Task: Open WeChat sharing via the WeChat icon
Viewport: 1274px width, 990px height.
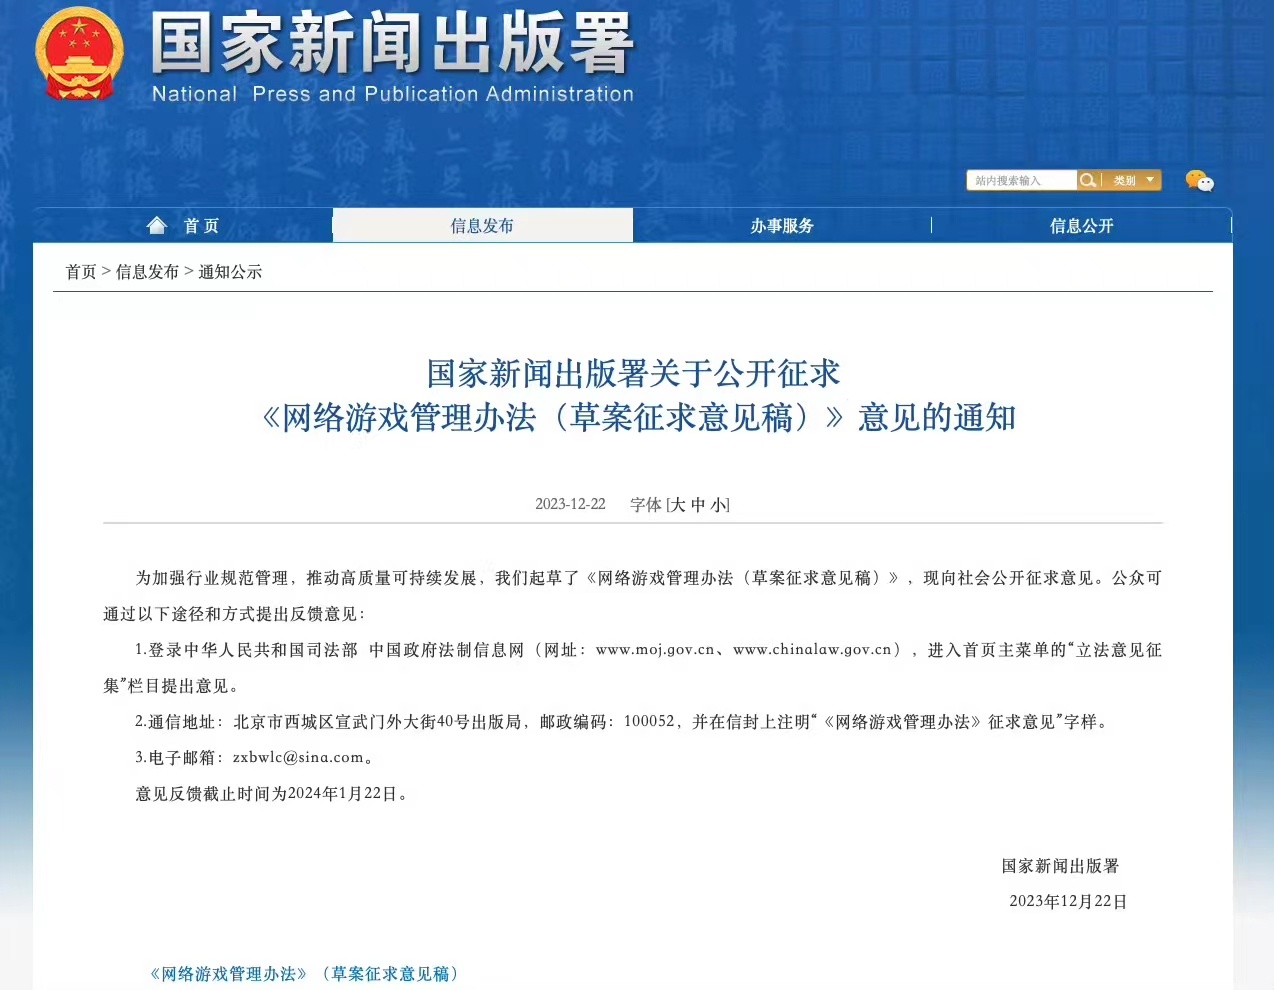Action: tap(1198, 181)
